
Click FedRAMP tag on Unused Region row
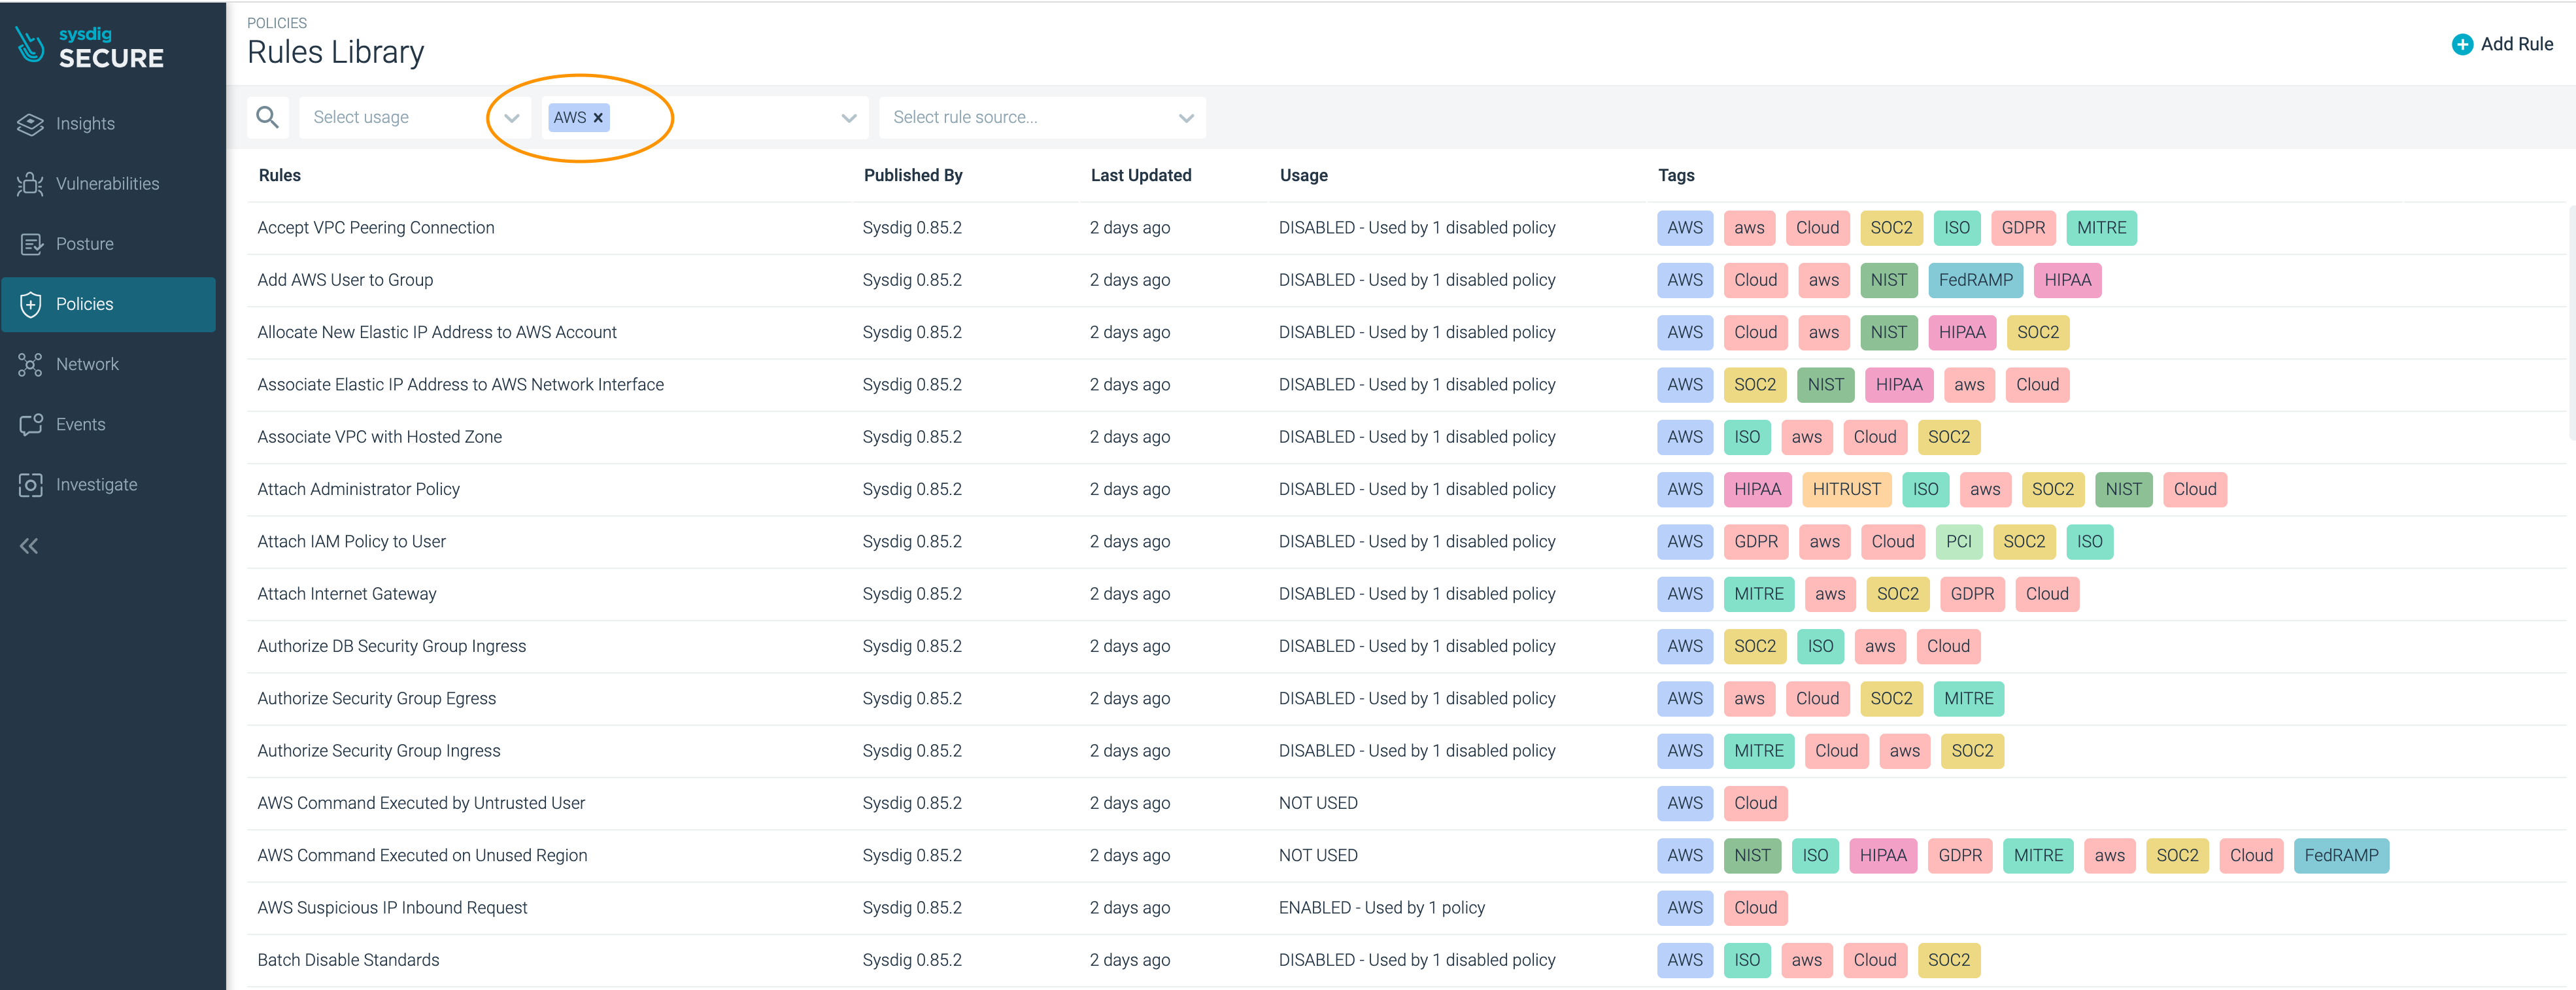2341,856
